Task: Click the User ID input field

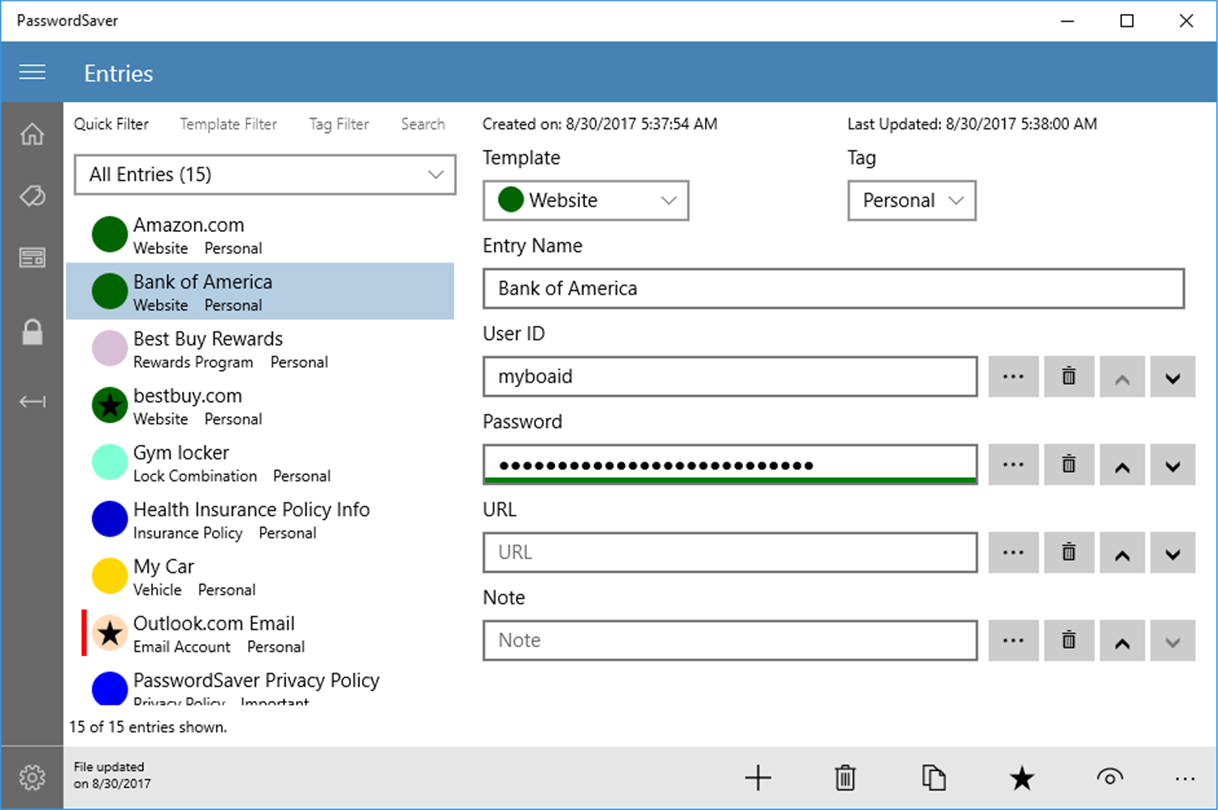Action: pyautogui.click(x=730, y=377)
